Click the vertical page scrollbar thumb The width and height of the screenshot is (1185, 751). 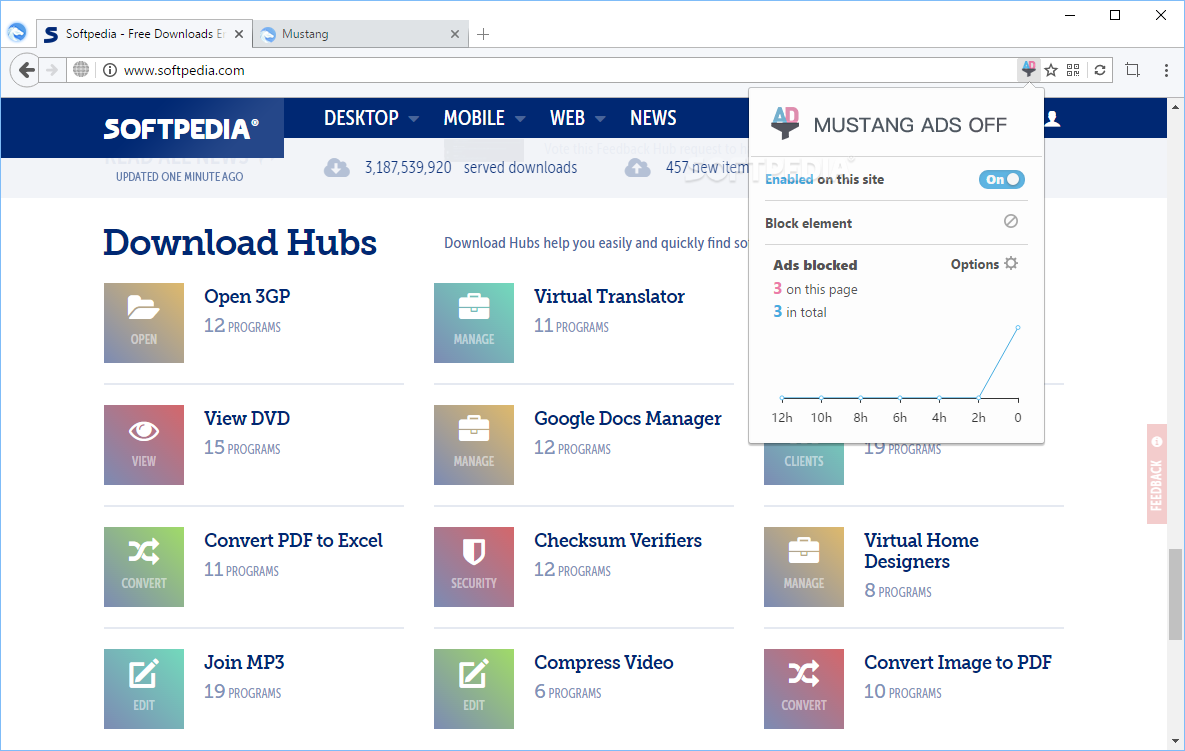point(1175,594)
